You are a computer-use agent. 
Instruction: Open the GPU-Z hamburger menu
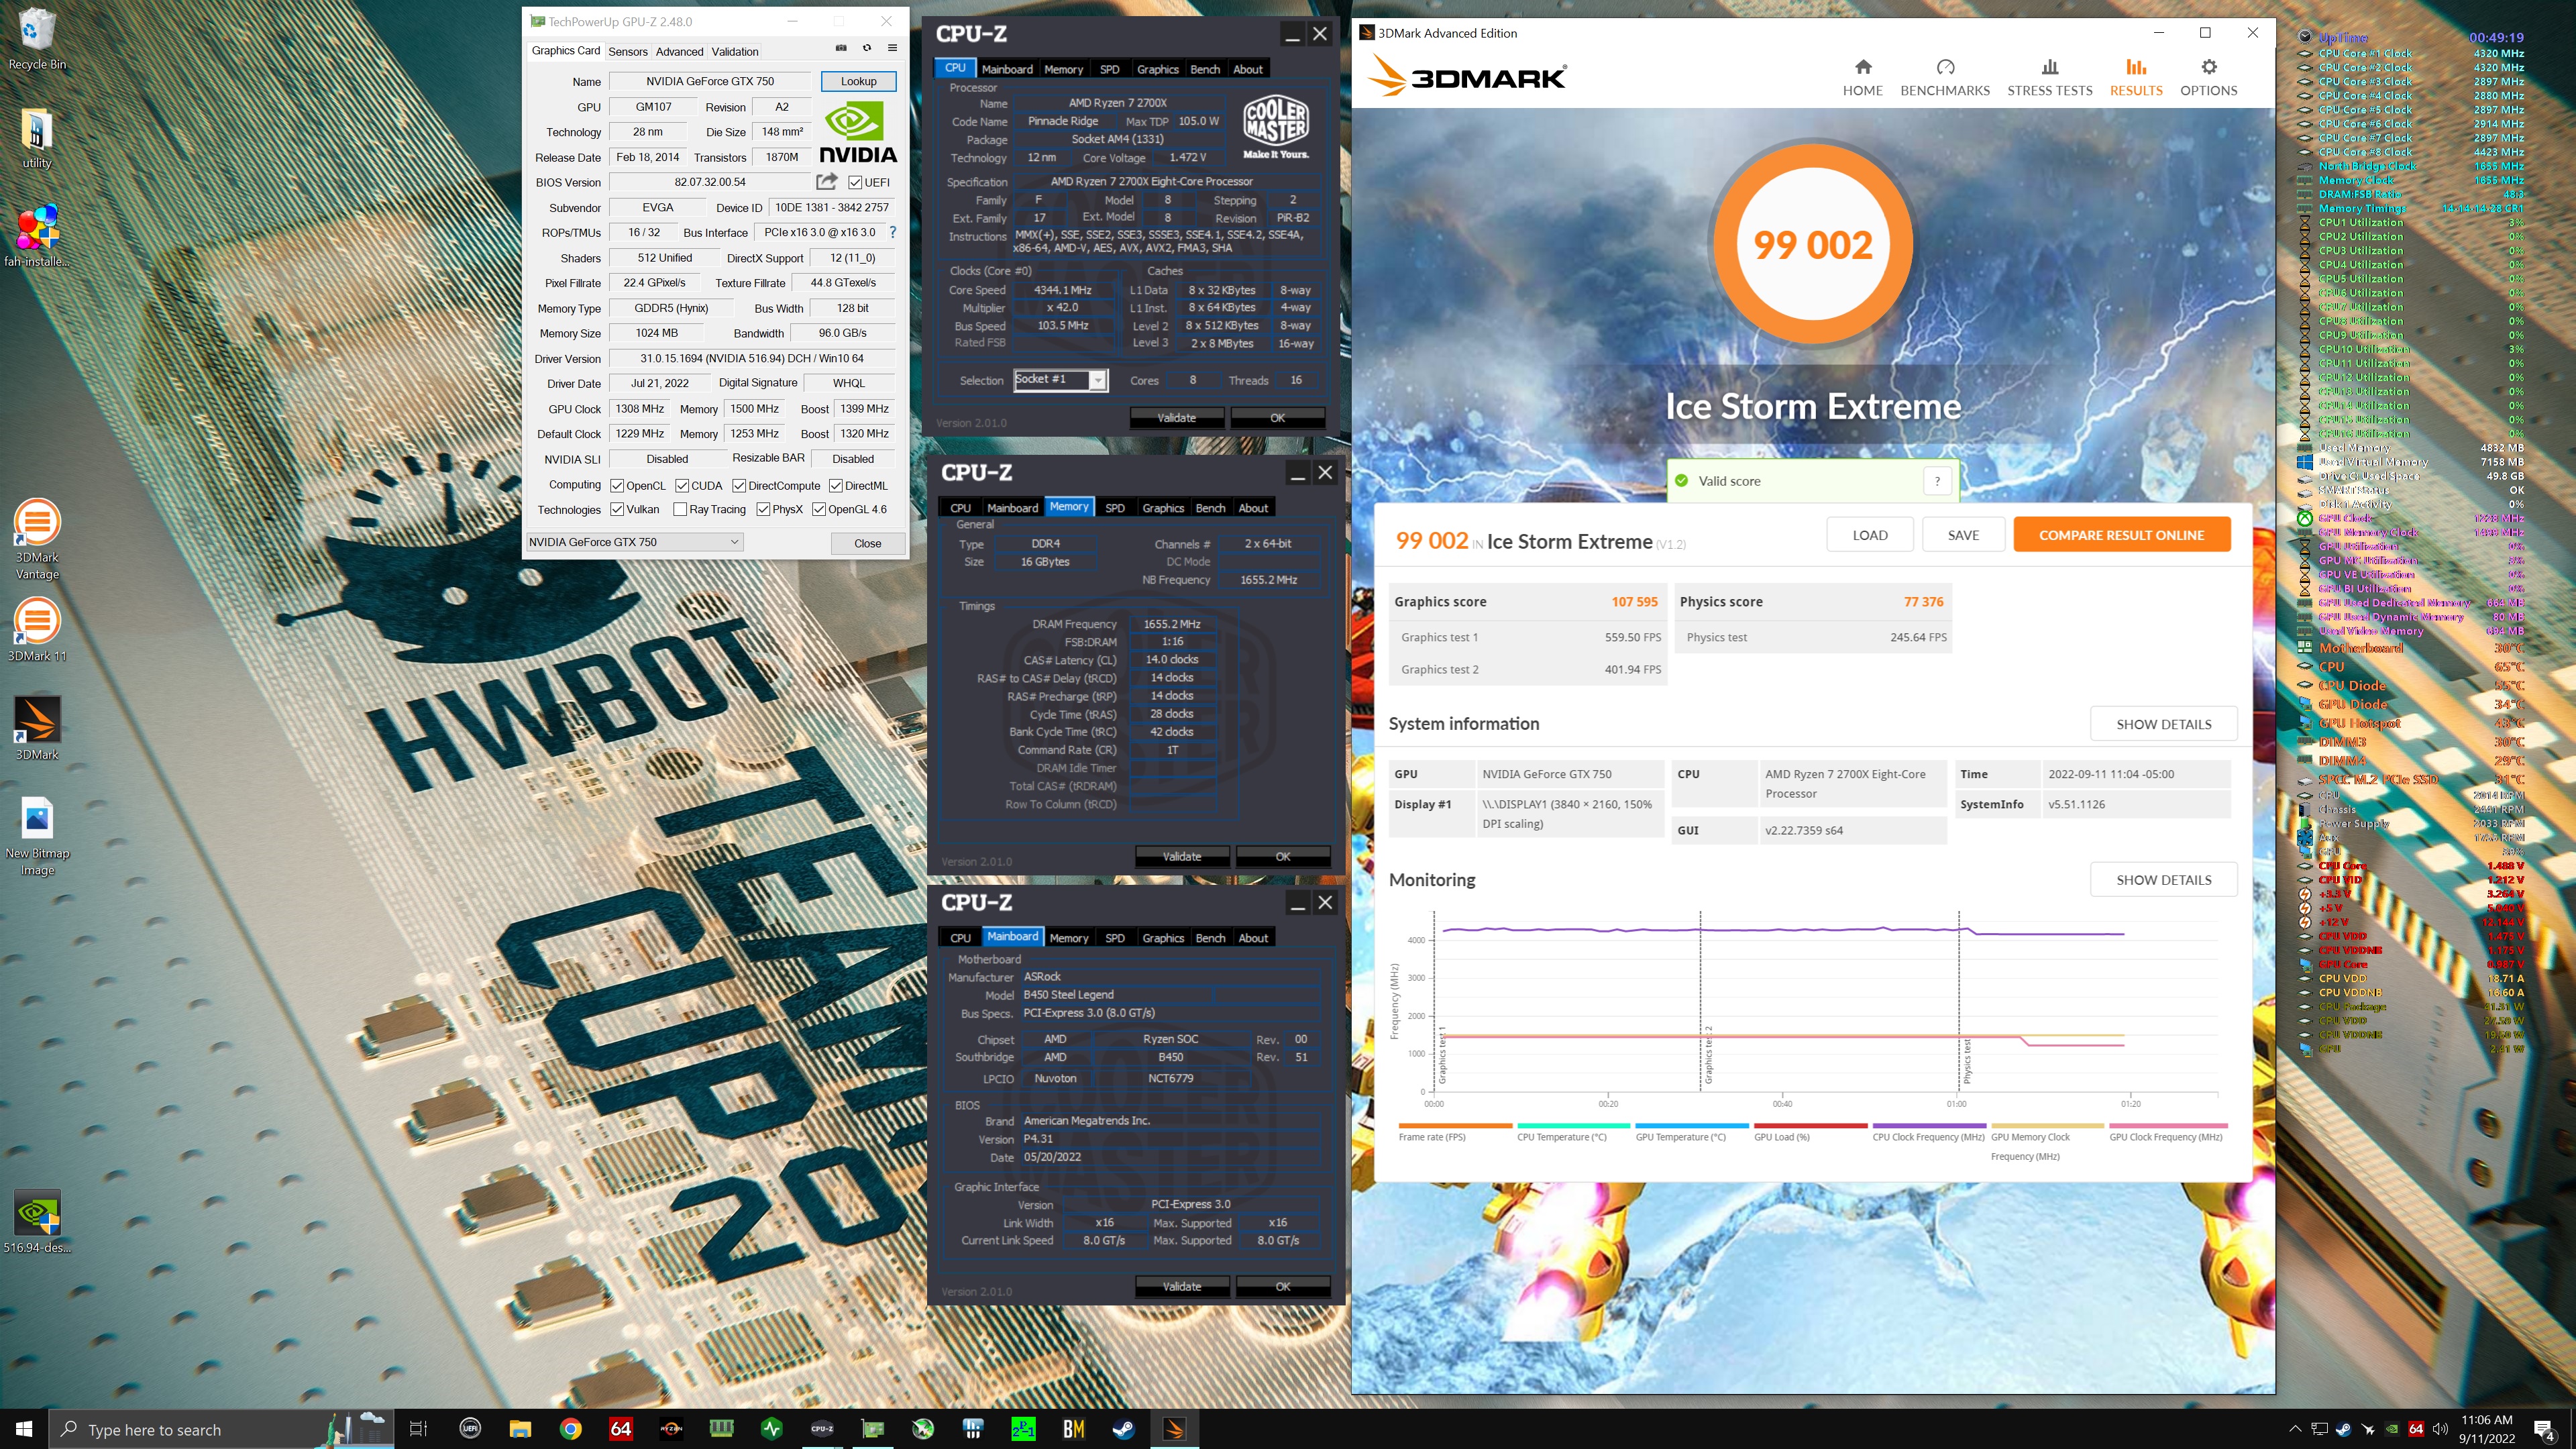[892, 48]
